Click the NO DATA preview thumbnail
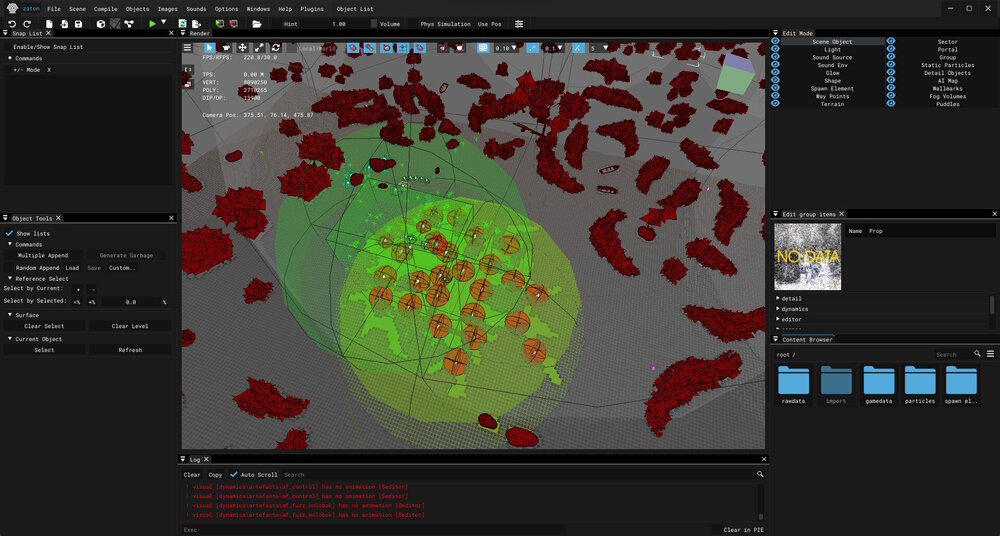The height and width of the screenshot is (536, 1000). point(807,257)
